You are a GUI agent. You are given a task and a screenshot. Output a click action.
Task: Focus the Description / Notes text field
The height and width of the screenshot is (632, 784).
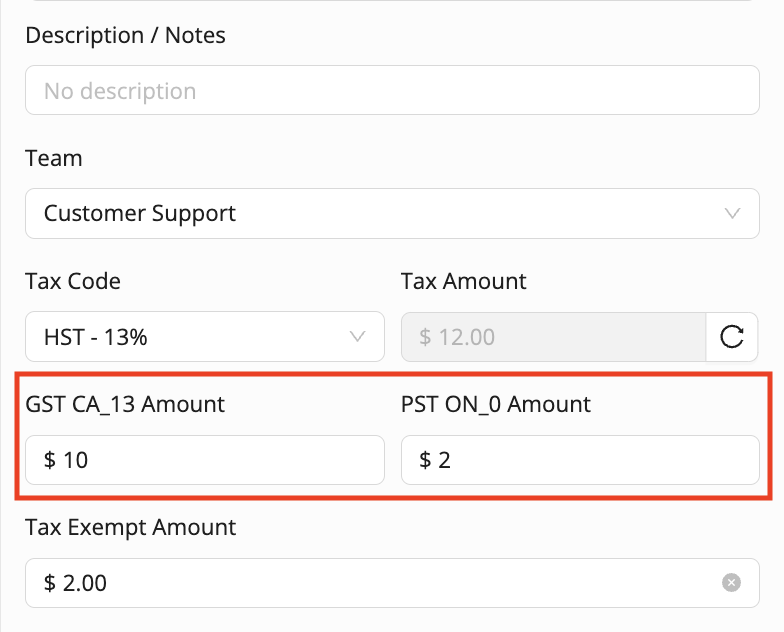click(392, 91)
